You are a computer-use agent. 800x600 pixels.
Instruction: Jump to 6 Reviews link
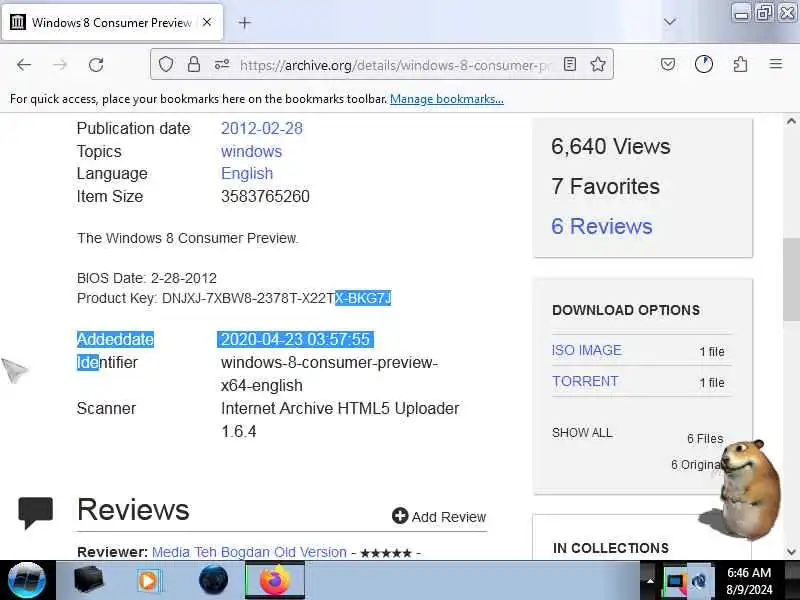pyautogui.click(x=602, y=226)
